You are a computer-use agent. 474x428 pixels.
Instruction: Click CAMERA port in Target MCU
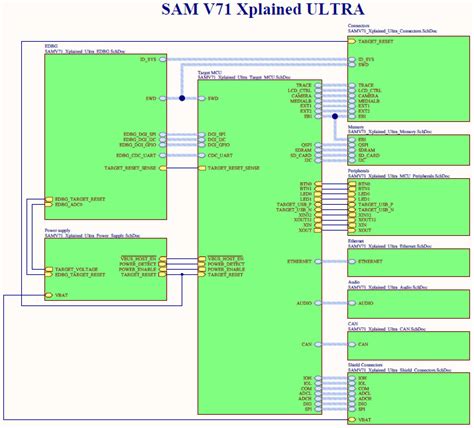(x=318, y=96)
